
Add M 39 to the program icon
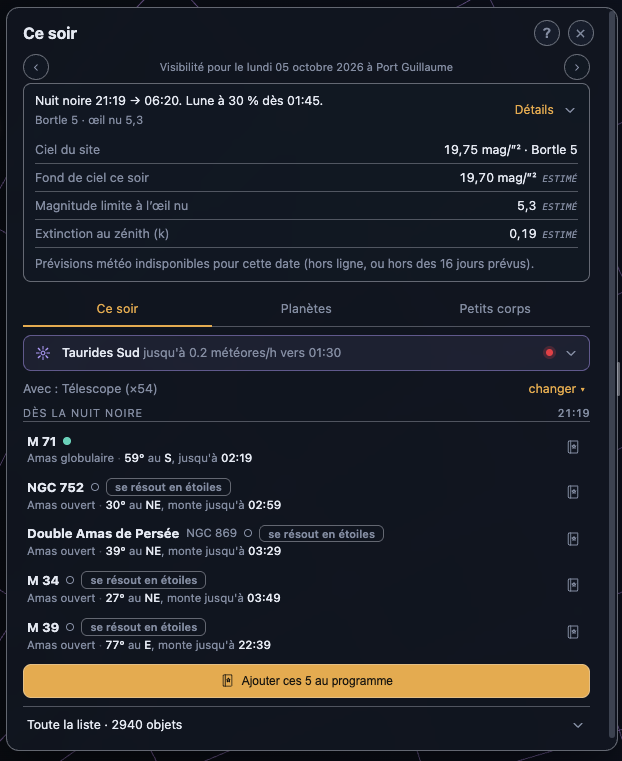(573, 632)
